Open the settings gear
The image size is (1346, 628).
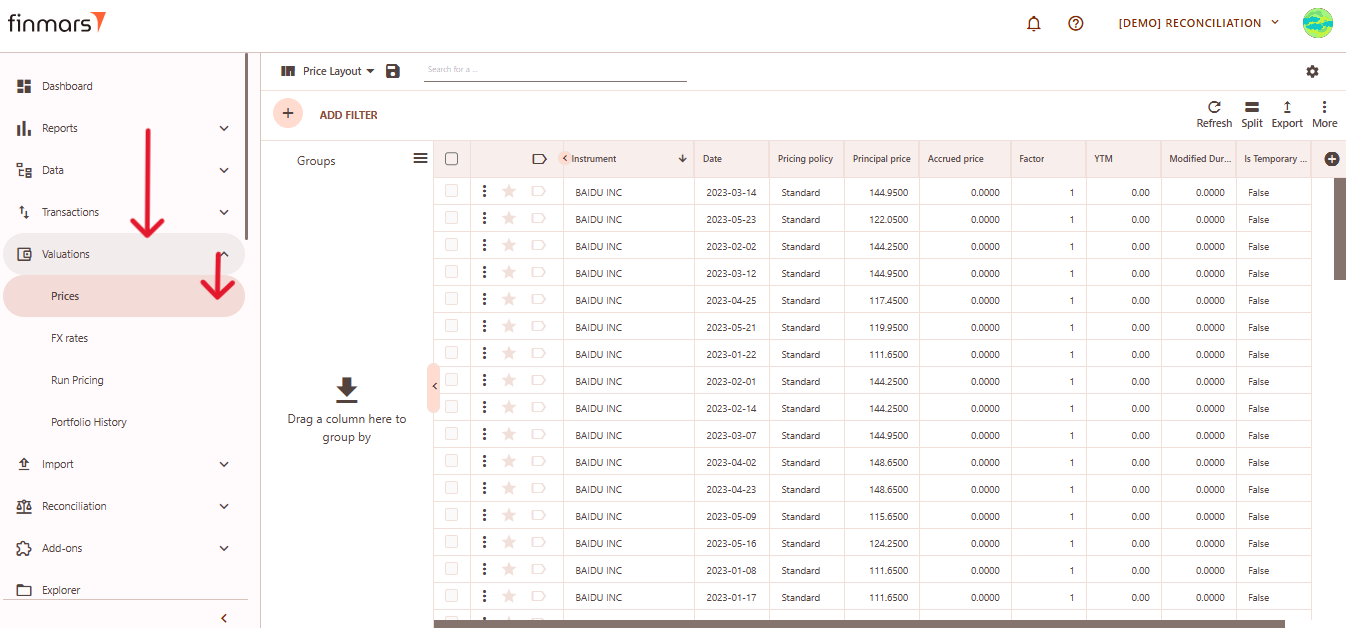[x=1312, y=71]
